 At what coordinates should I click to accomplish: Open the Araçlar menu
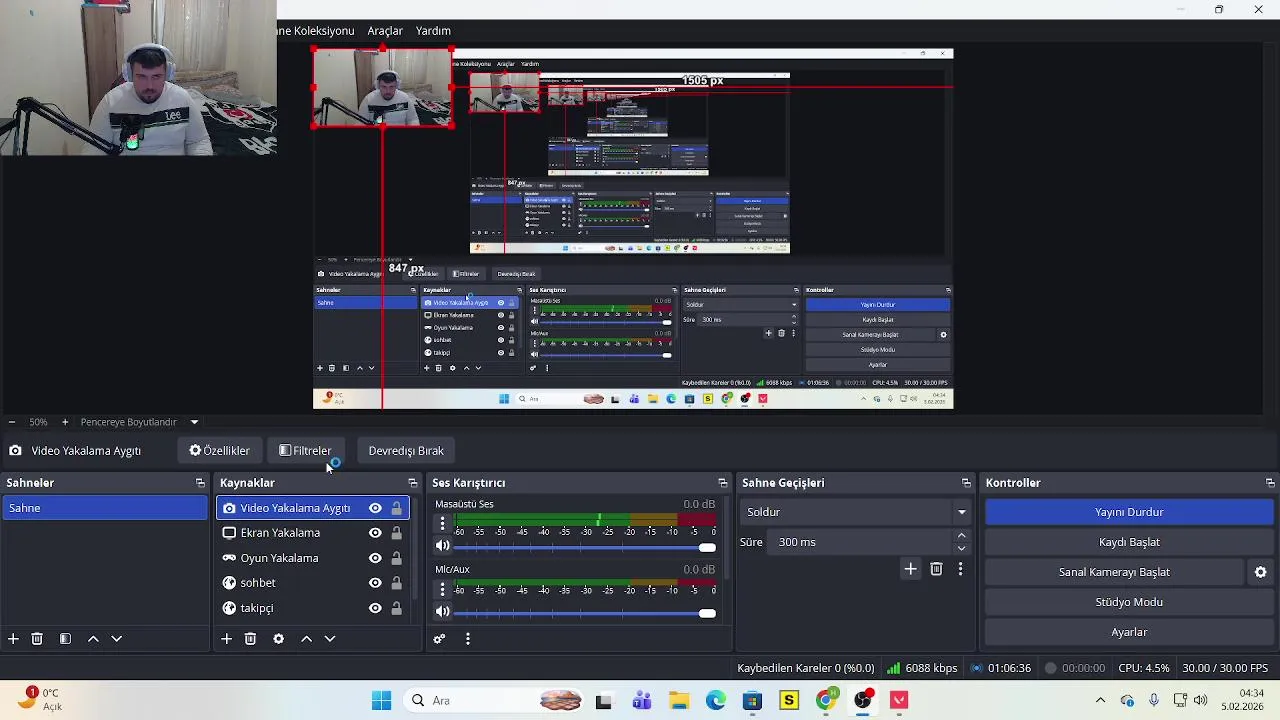(x=385, y=31)
